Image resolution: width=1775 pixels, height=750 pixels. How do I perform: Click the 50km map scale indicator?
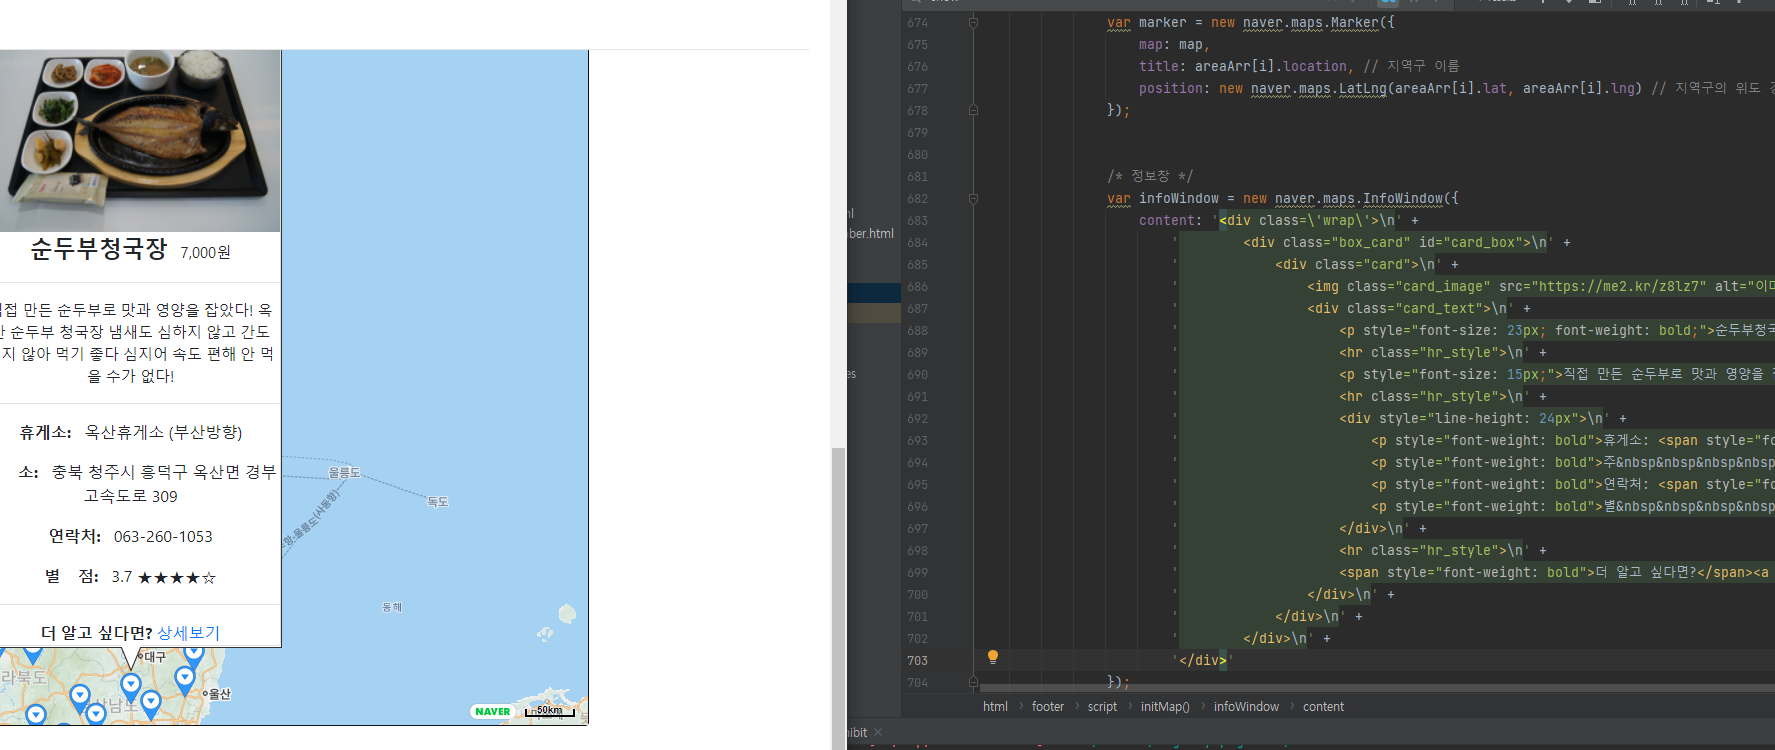click(x=550, y=711)
